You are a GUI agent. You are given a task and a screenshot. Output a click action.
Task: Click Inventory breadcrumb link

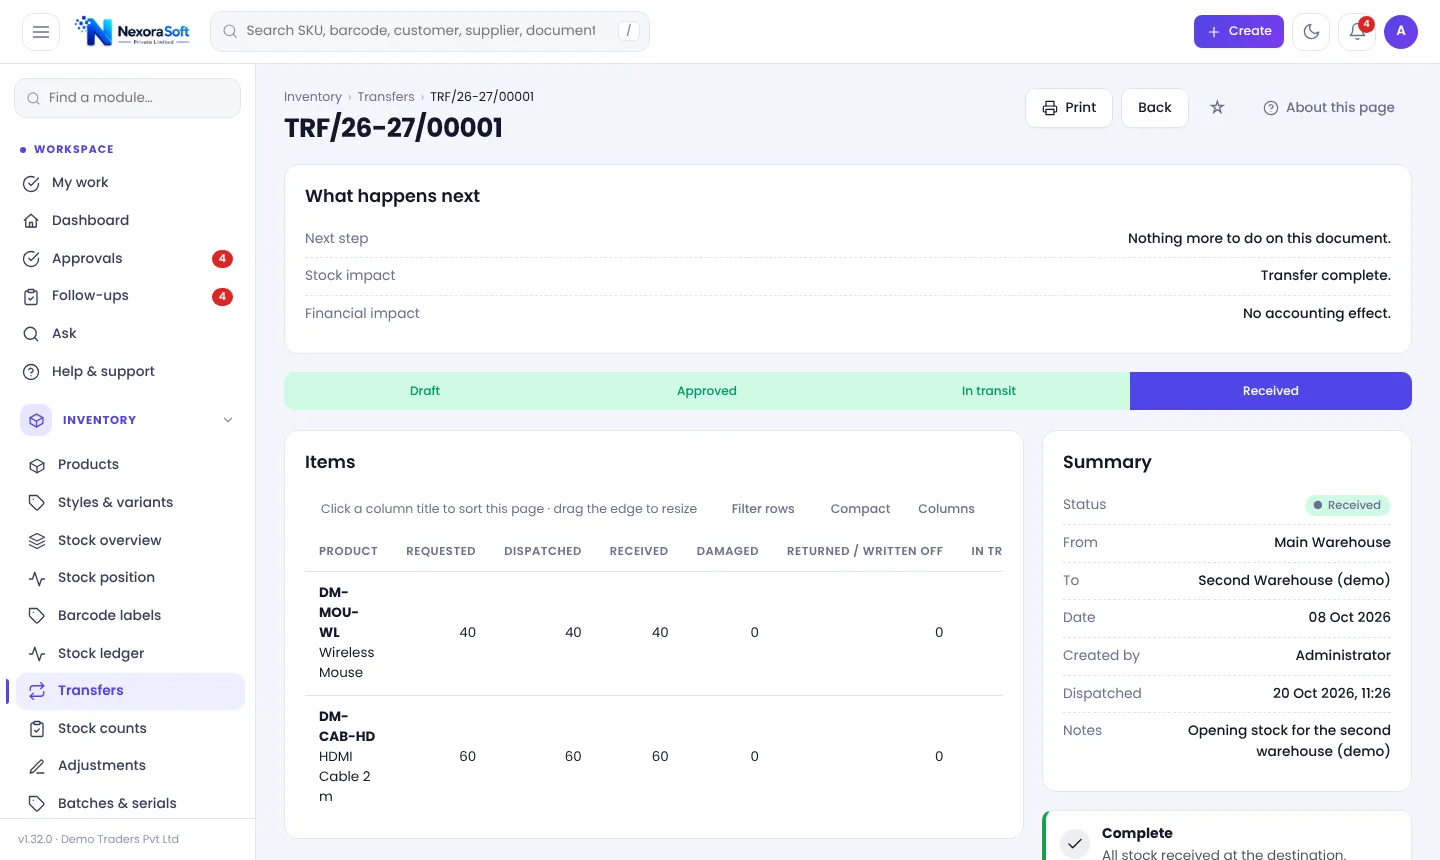pyautogui.click(x=313, y=97)
